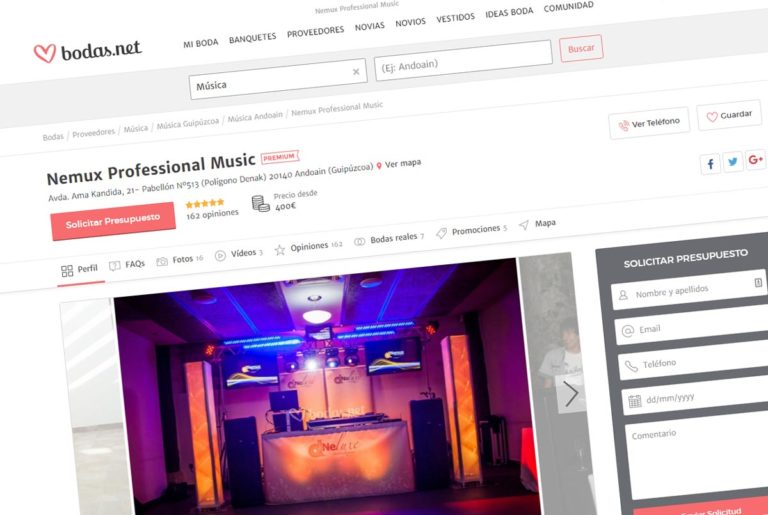The width and height of the screenshot is (768, 515).
Task: Click the Twitter share icon
Action: [x=733, y=162]
